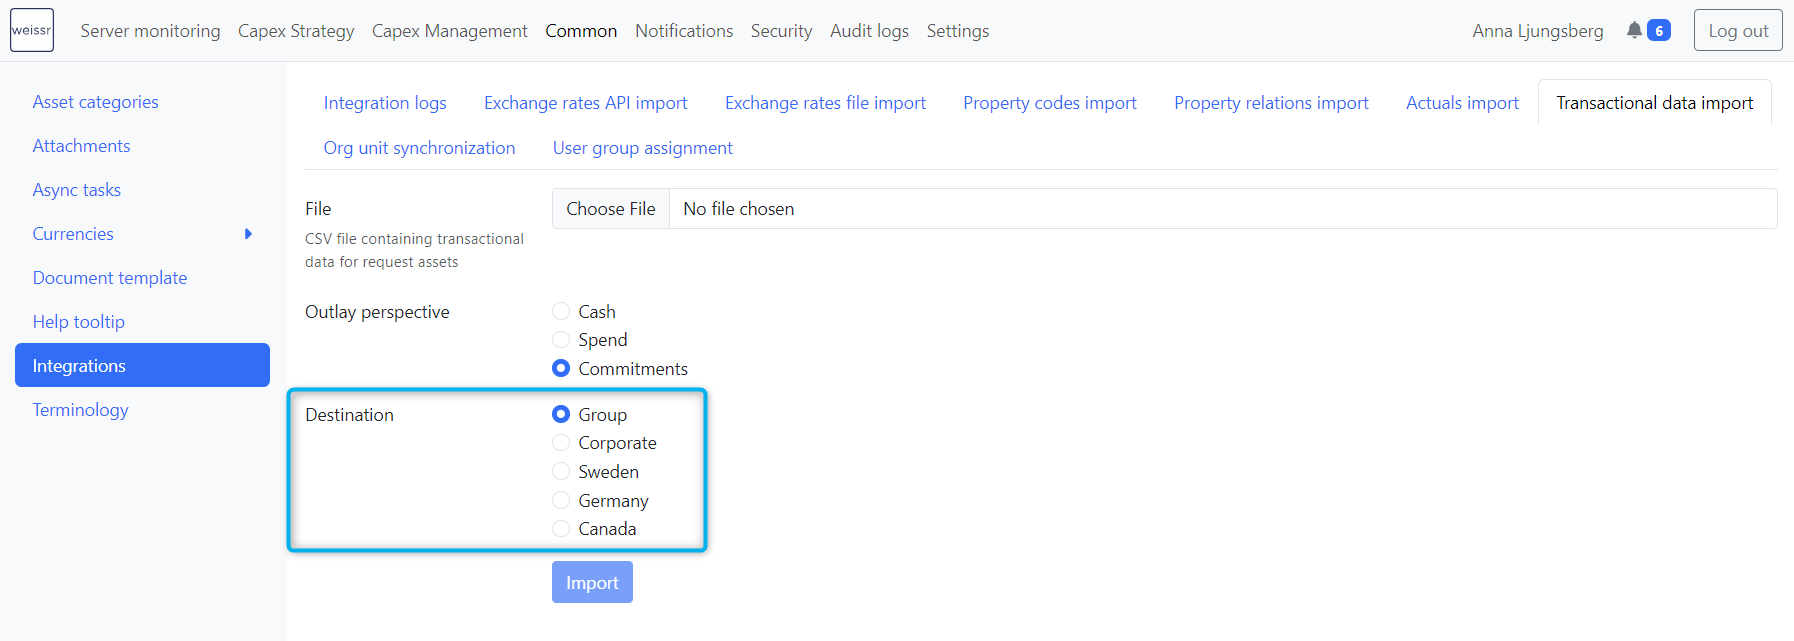
Task: Open the User group assignment tab
Action: tap(643, 148)
